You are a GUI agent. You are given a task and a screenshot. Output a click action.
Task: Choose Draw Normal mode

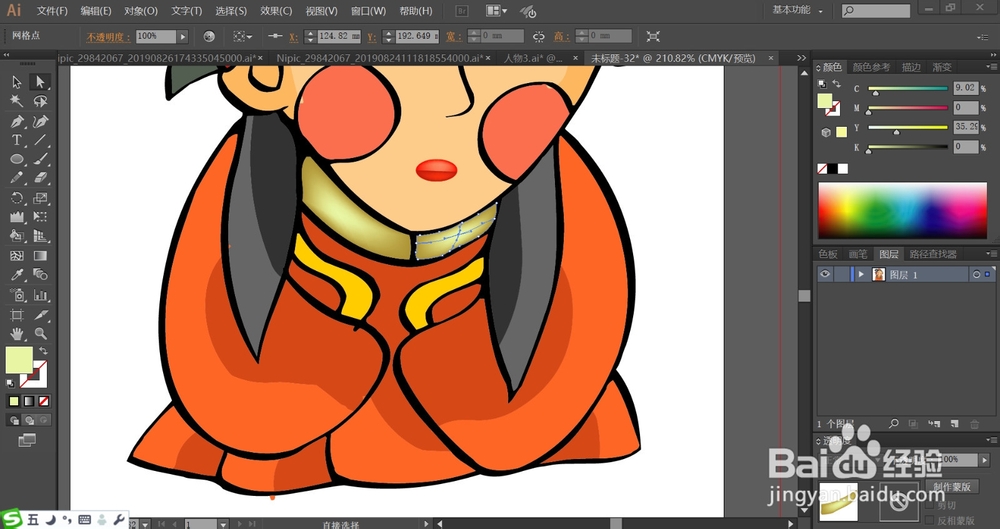coord(14,421)
